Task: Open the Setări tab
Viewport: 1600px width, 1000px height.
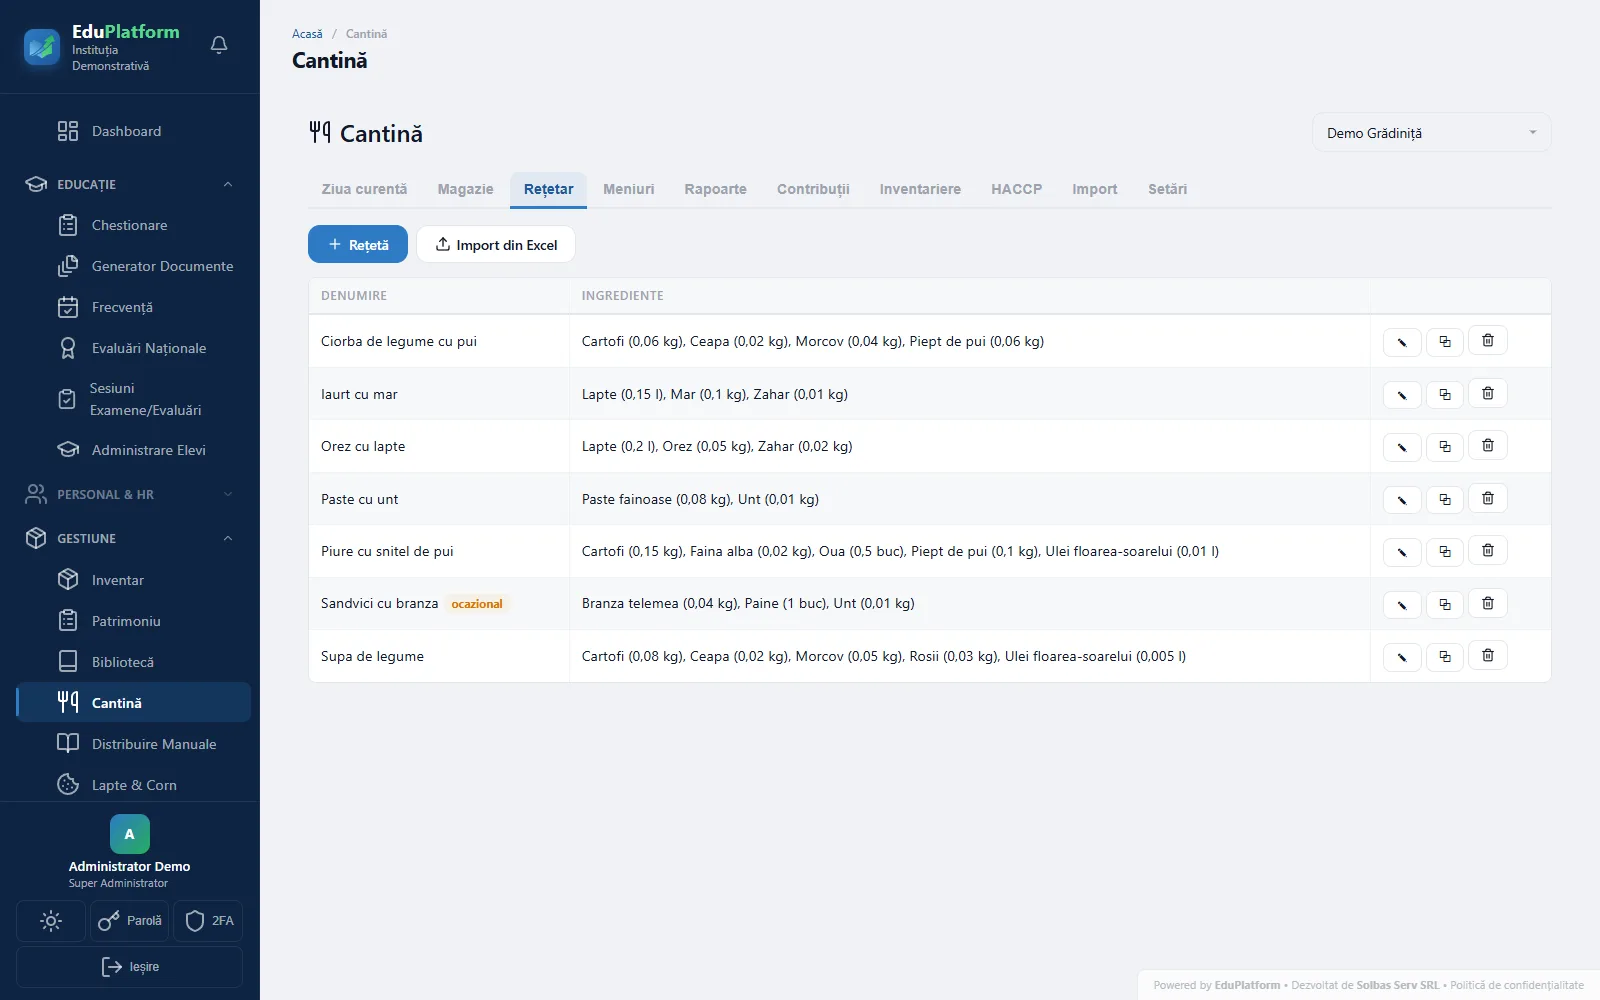Action: coord(1167,189)
